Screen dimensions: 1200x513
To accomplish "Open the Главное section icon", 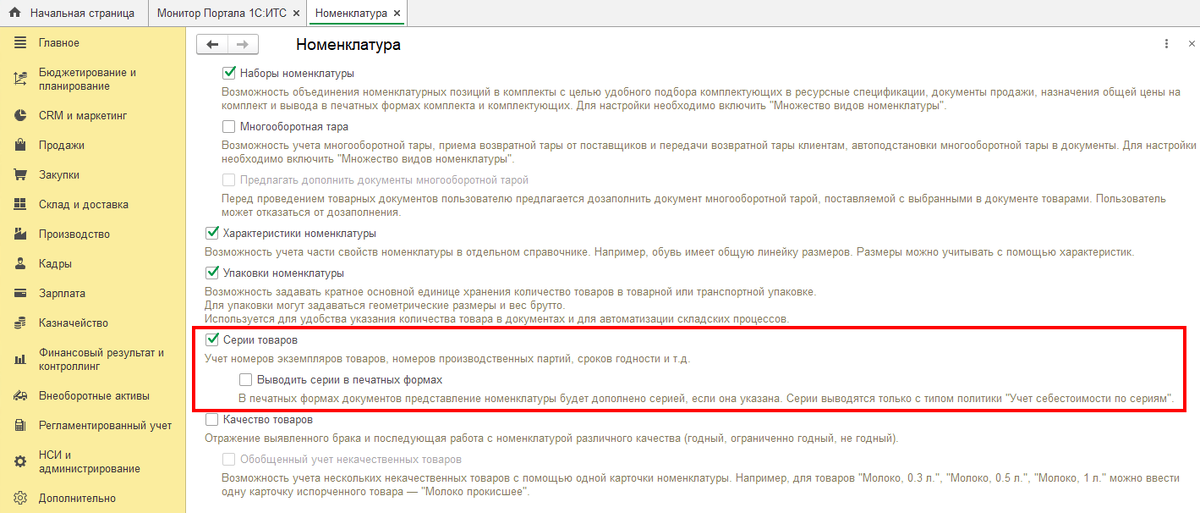I will point(19,43).
